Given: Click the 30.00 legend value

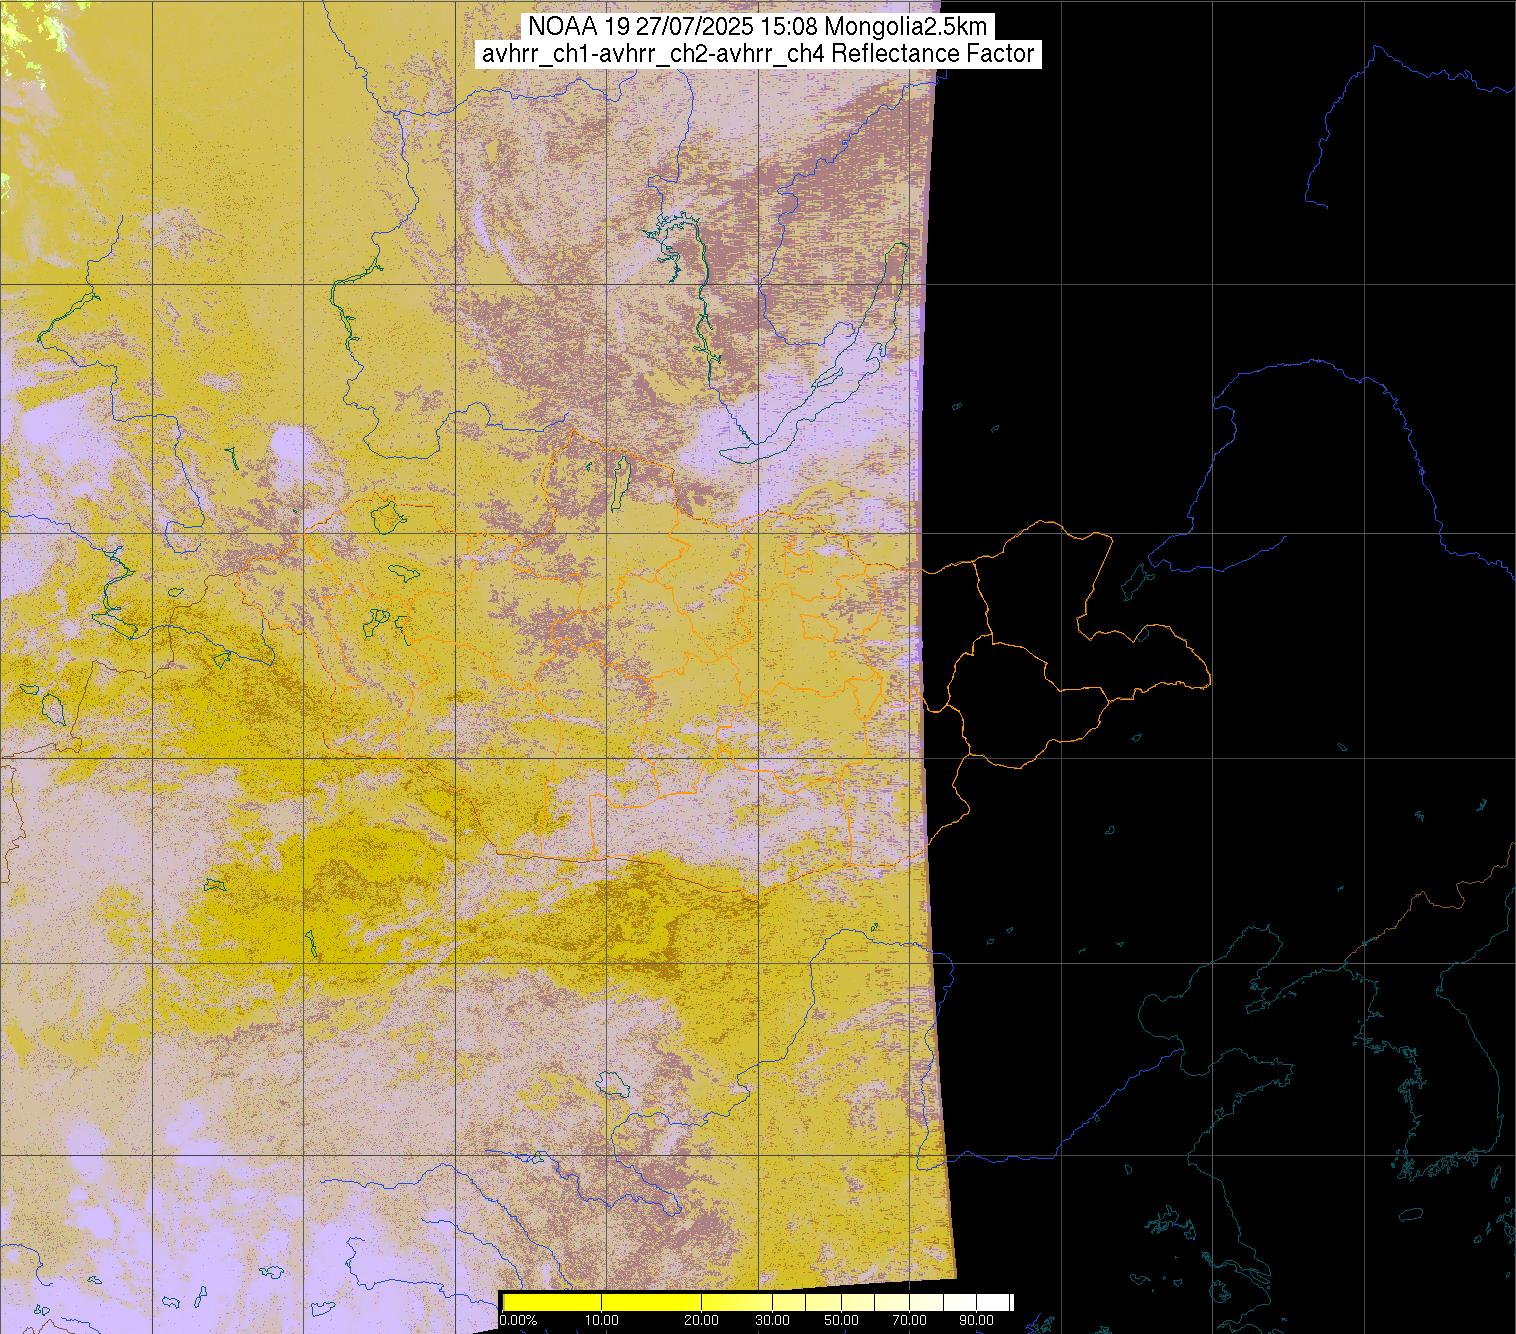Looking at the screenshot, I should pos(771,1321).
